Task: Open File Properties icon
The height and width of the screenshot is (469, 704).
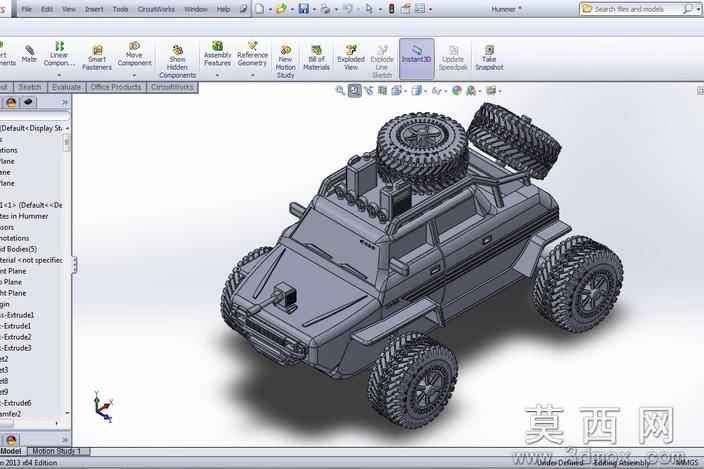Action: [x=405, y=9]
